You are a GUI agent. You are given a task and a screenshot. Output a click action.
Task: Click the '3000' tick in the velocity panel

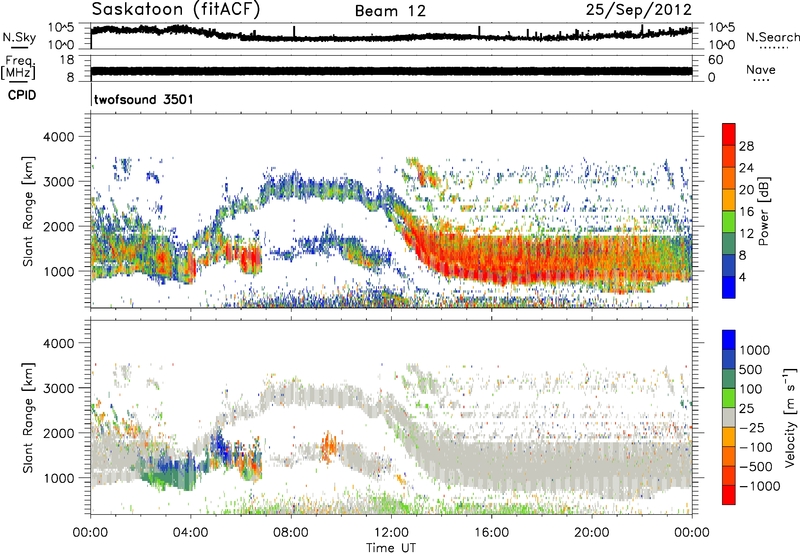click(x=58, y=388)
